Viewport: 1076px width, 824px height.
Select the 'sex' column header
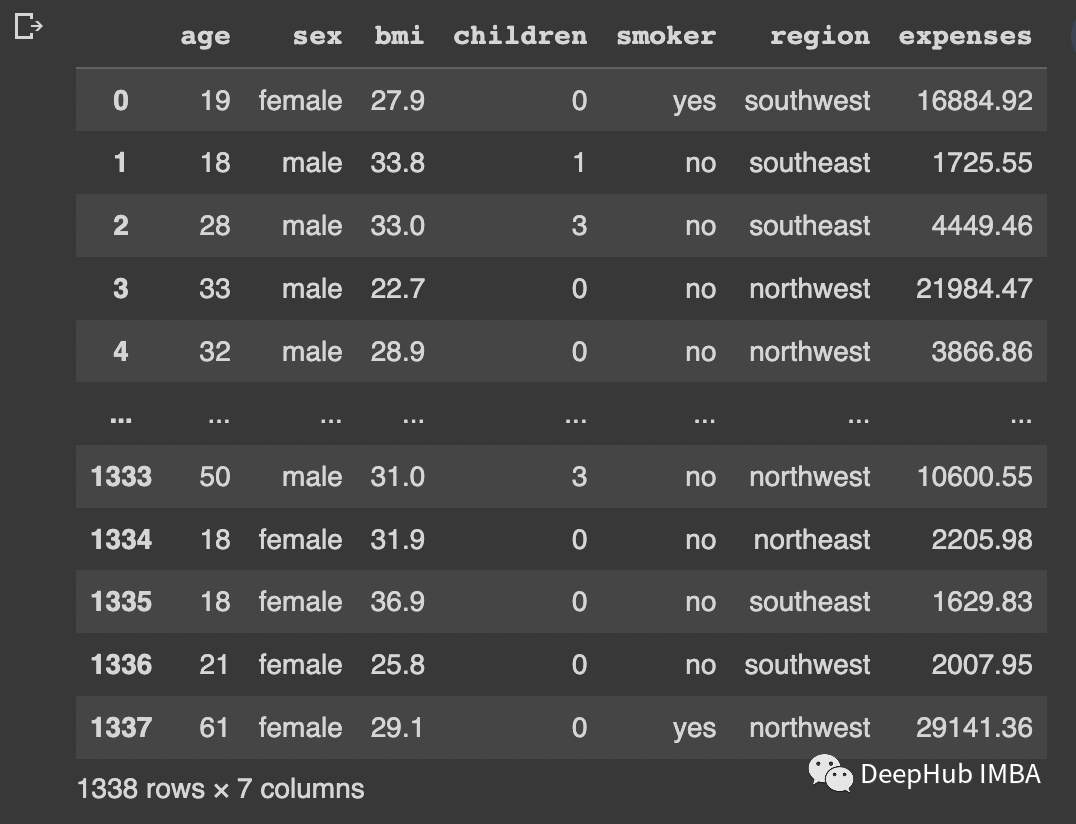coord(317,37)
